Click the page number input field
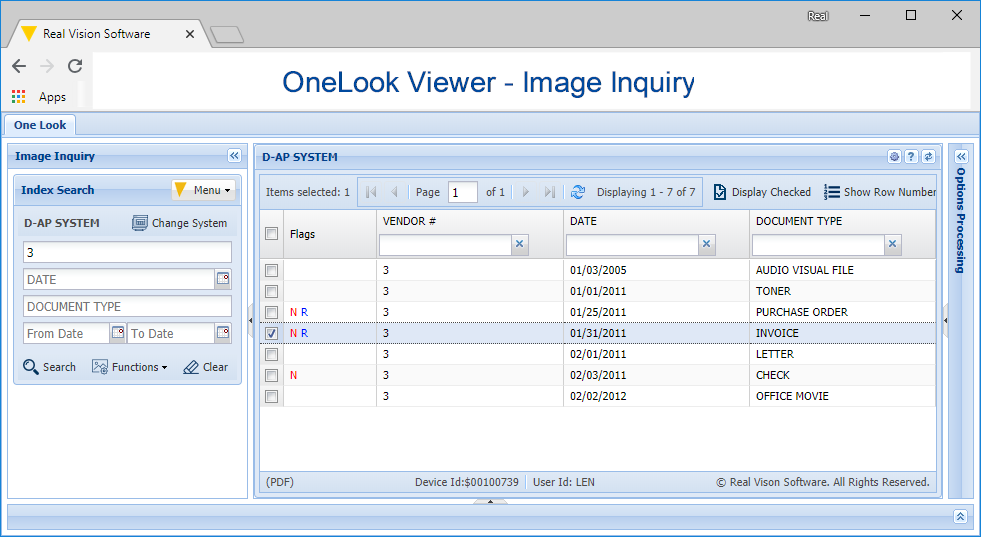Screen dimensions: 981x537 463,192
